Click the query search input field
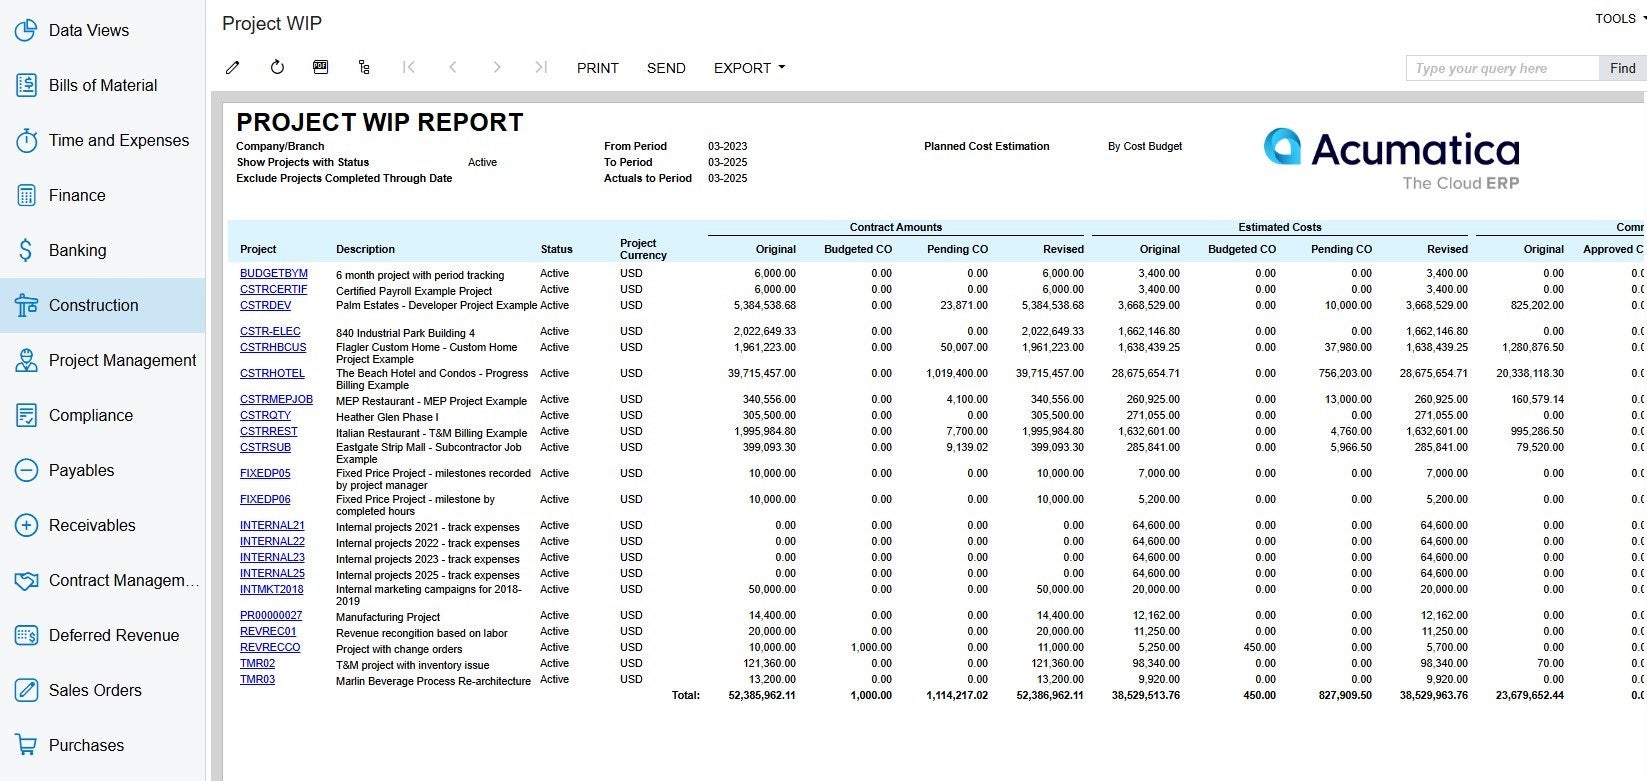The height and width of the screenshot is (781, 1647). point(1503,68)
